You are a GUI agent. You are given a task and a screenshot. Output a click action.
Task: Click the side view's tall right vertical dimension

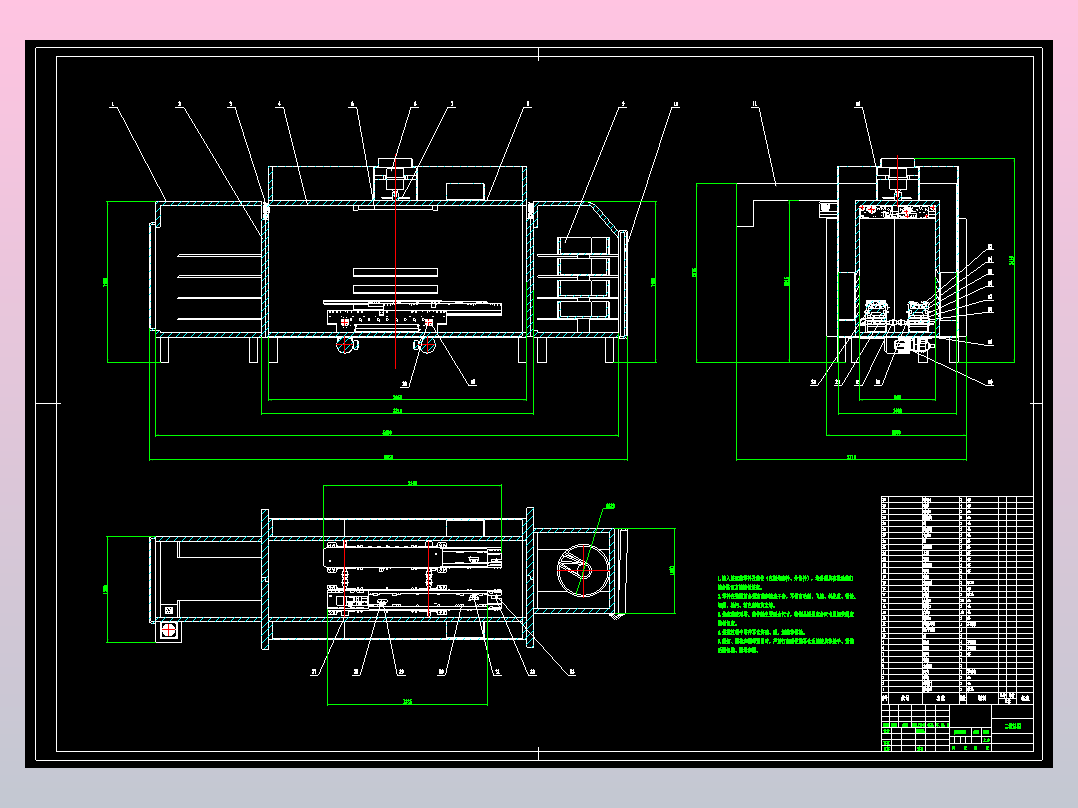pos(1014,260)
